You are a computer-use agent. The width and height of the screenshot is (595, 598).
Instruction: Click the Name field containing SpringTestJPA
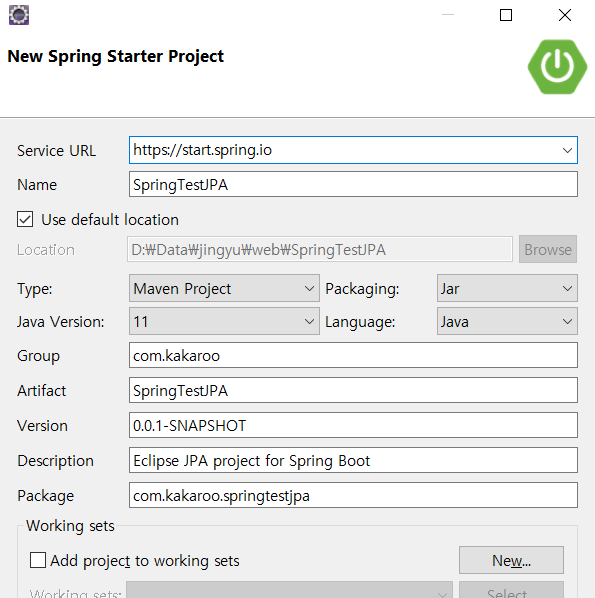[353, 185]
